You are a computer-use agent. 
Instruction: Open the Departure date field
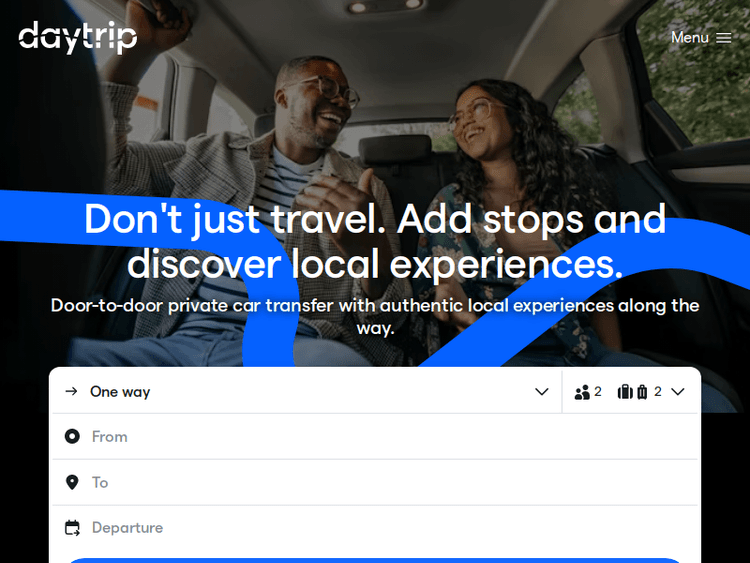coord(375,528)
